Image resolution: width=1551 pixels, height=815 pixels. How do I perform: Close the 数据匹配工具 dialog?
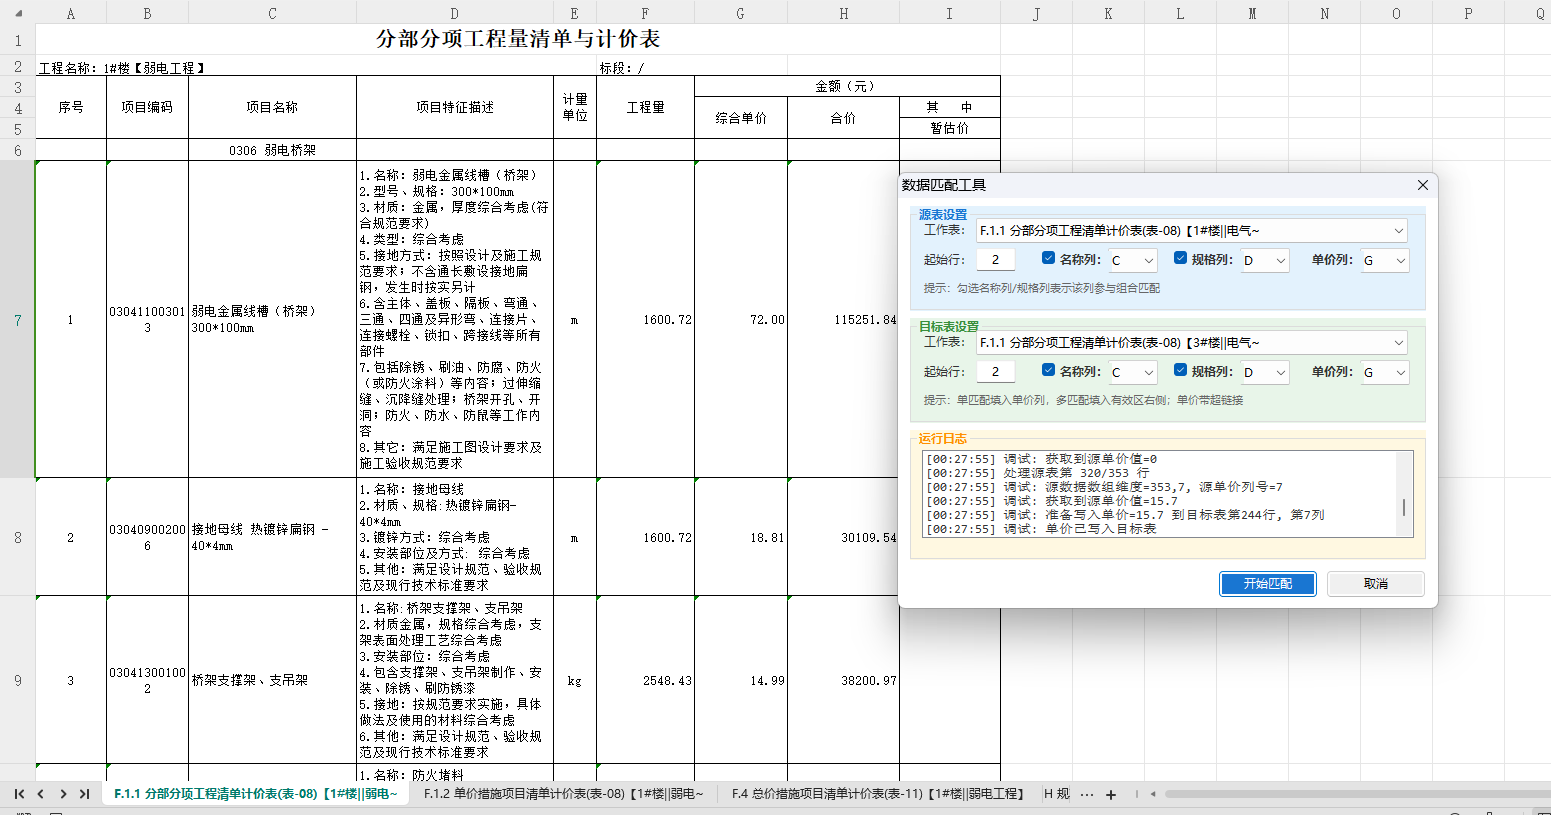1423,185
